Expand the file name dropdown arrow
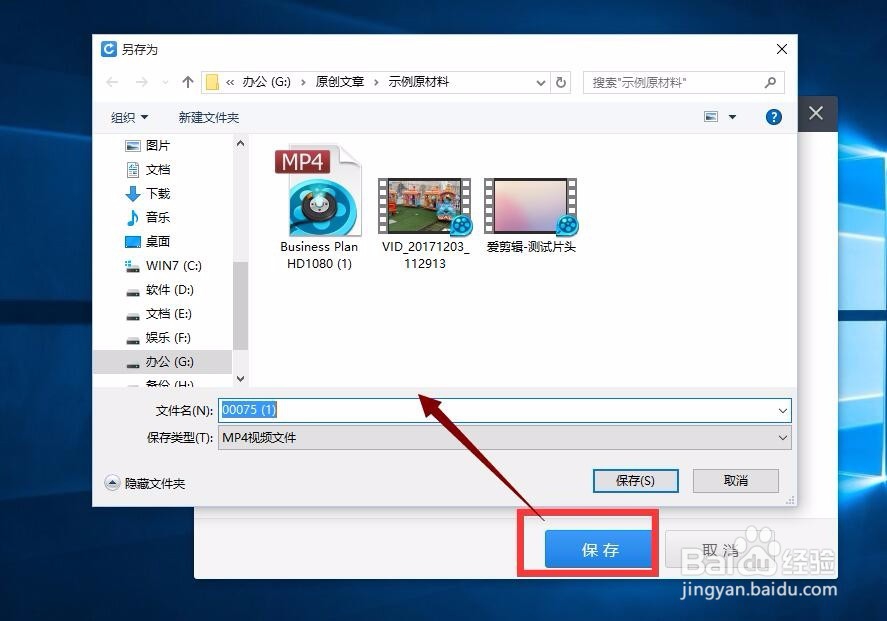887x621 pixels. [x=783, y=411]
